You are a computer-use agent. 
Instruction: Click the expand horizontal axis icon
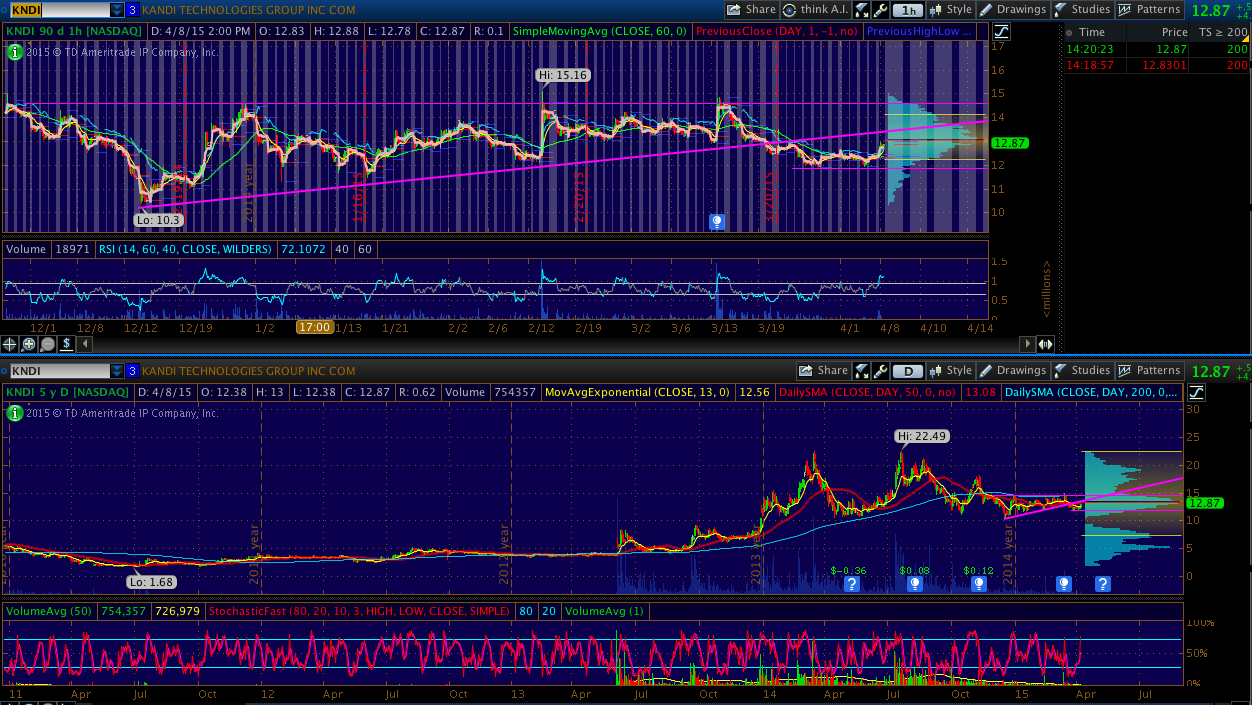point(1045,344)
